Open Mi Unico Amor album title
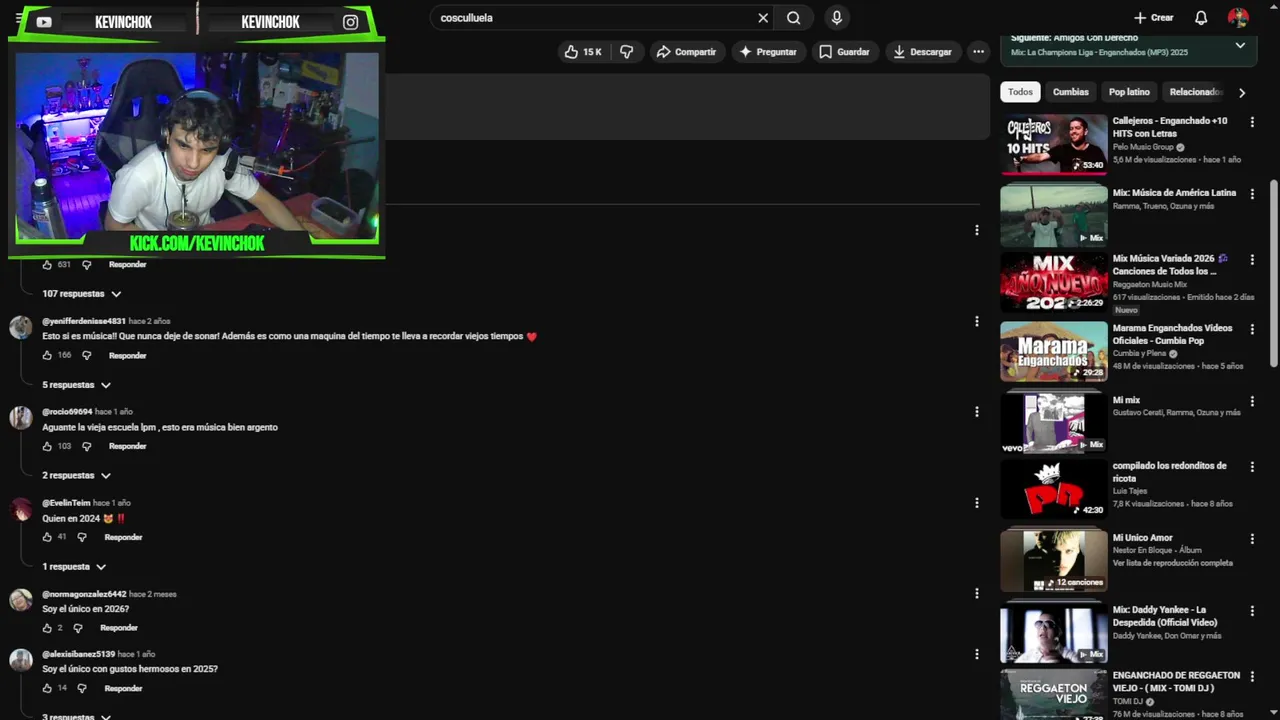The height and width of the screenshot is (720, 1280). 1142,538
